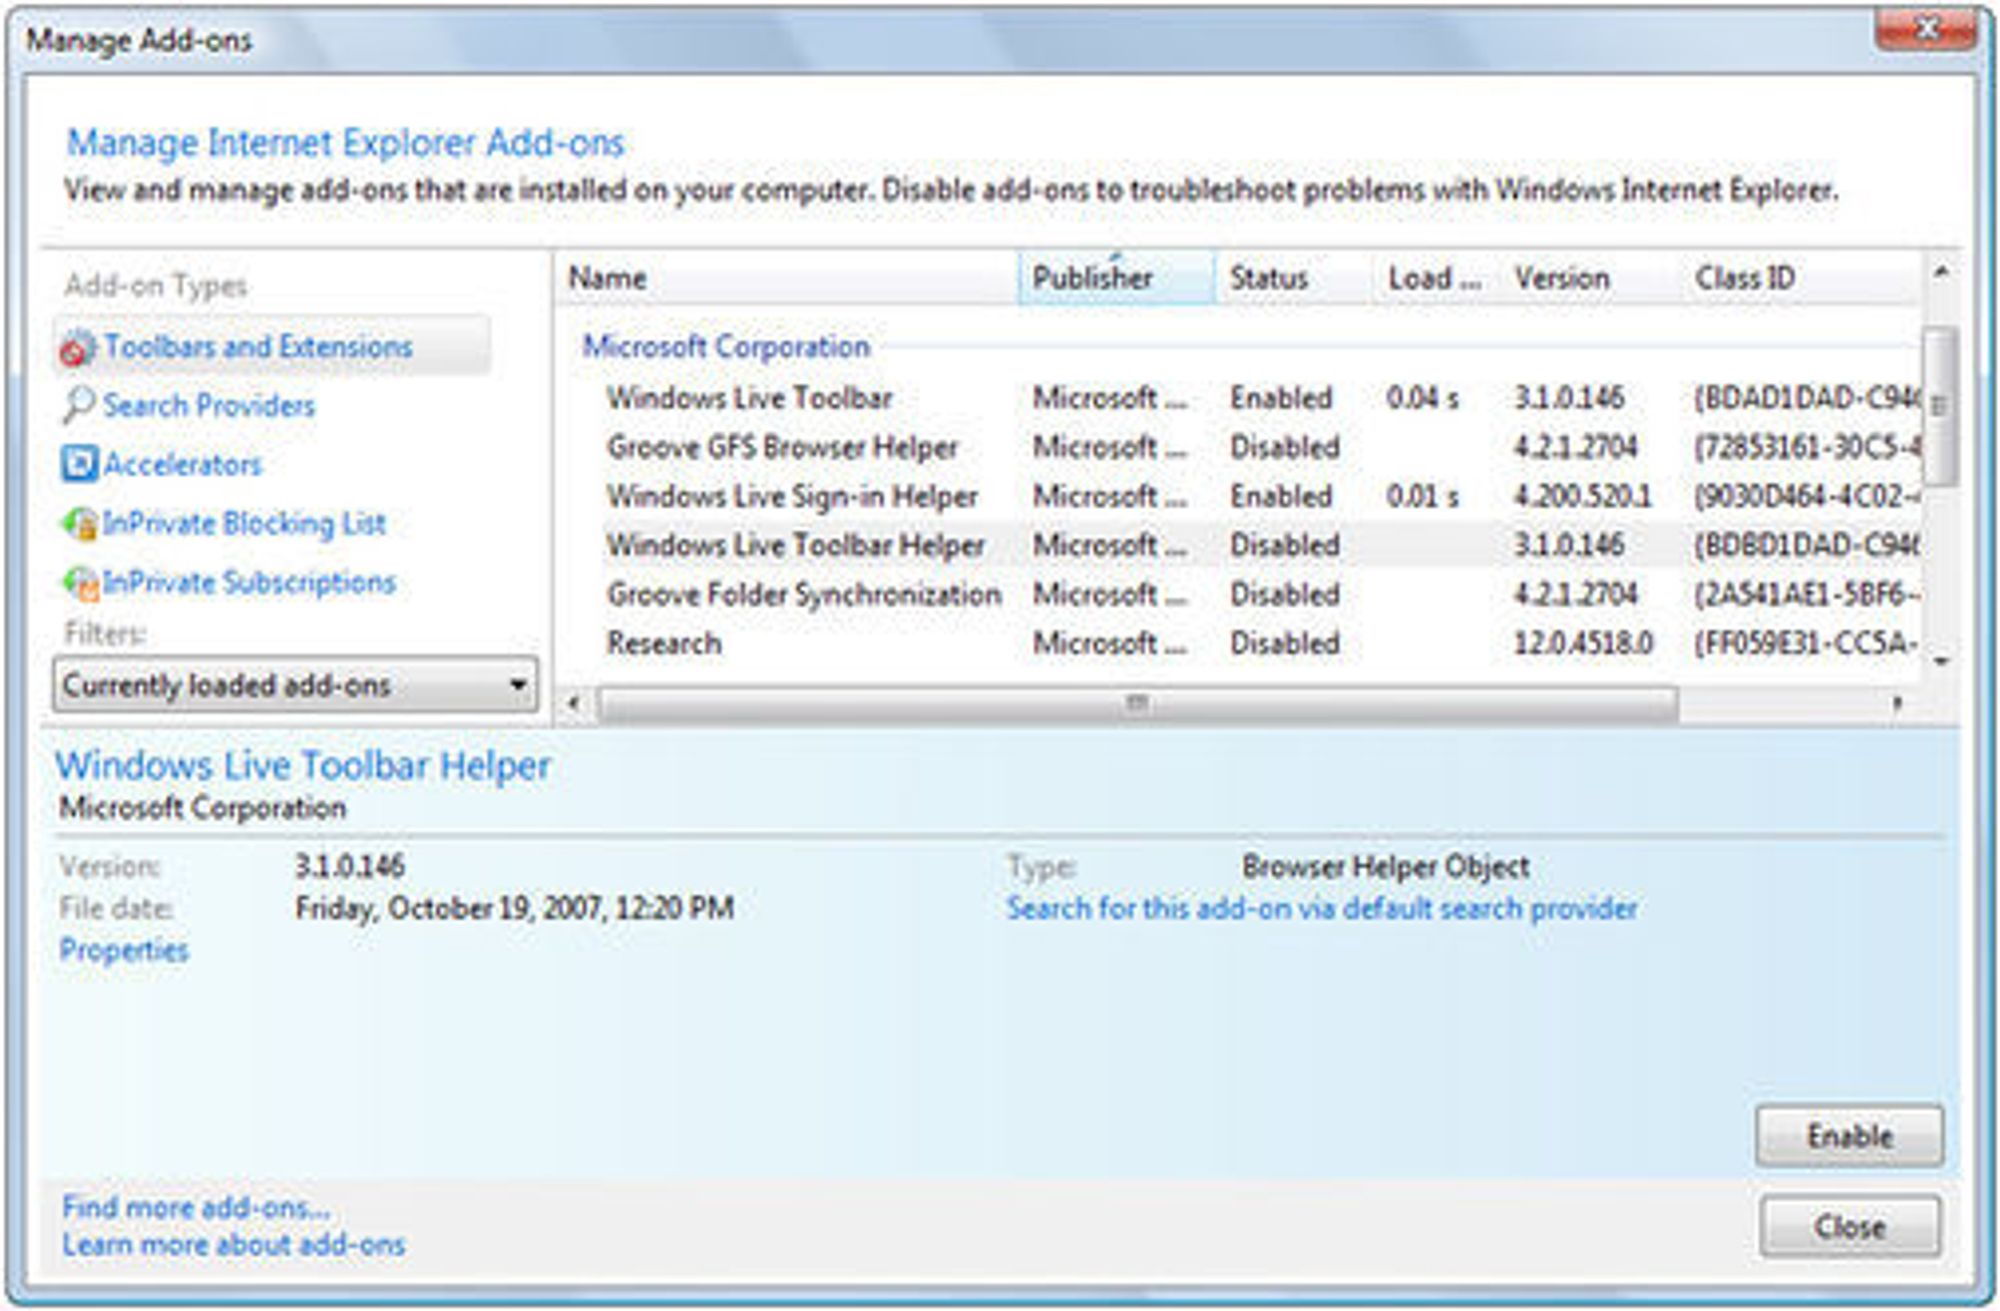Screen dimensions: 2000x1311
Task: Sort list by Name column header
Action: (788, 278)
